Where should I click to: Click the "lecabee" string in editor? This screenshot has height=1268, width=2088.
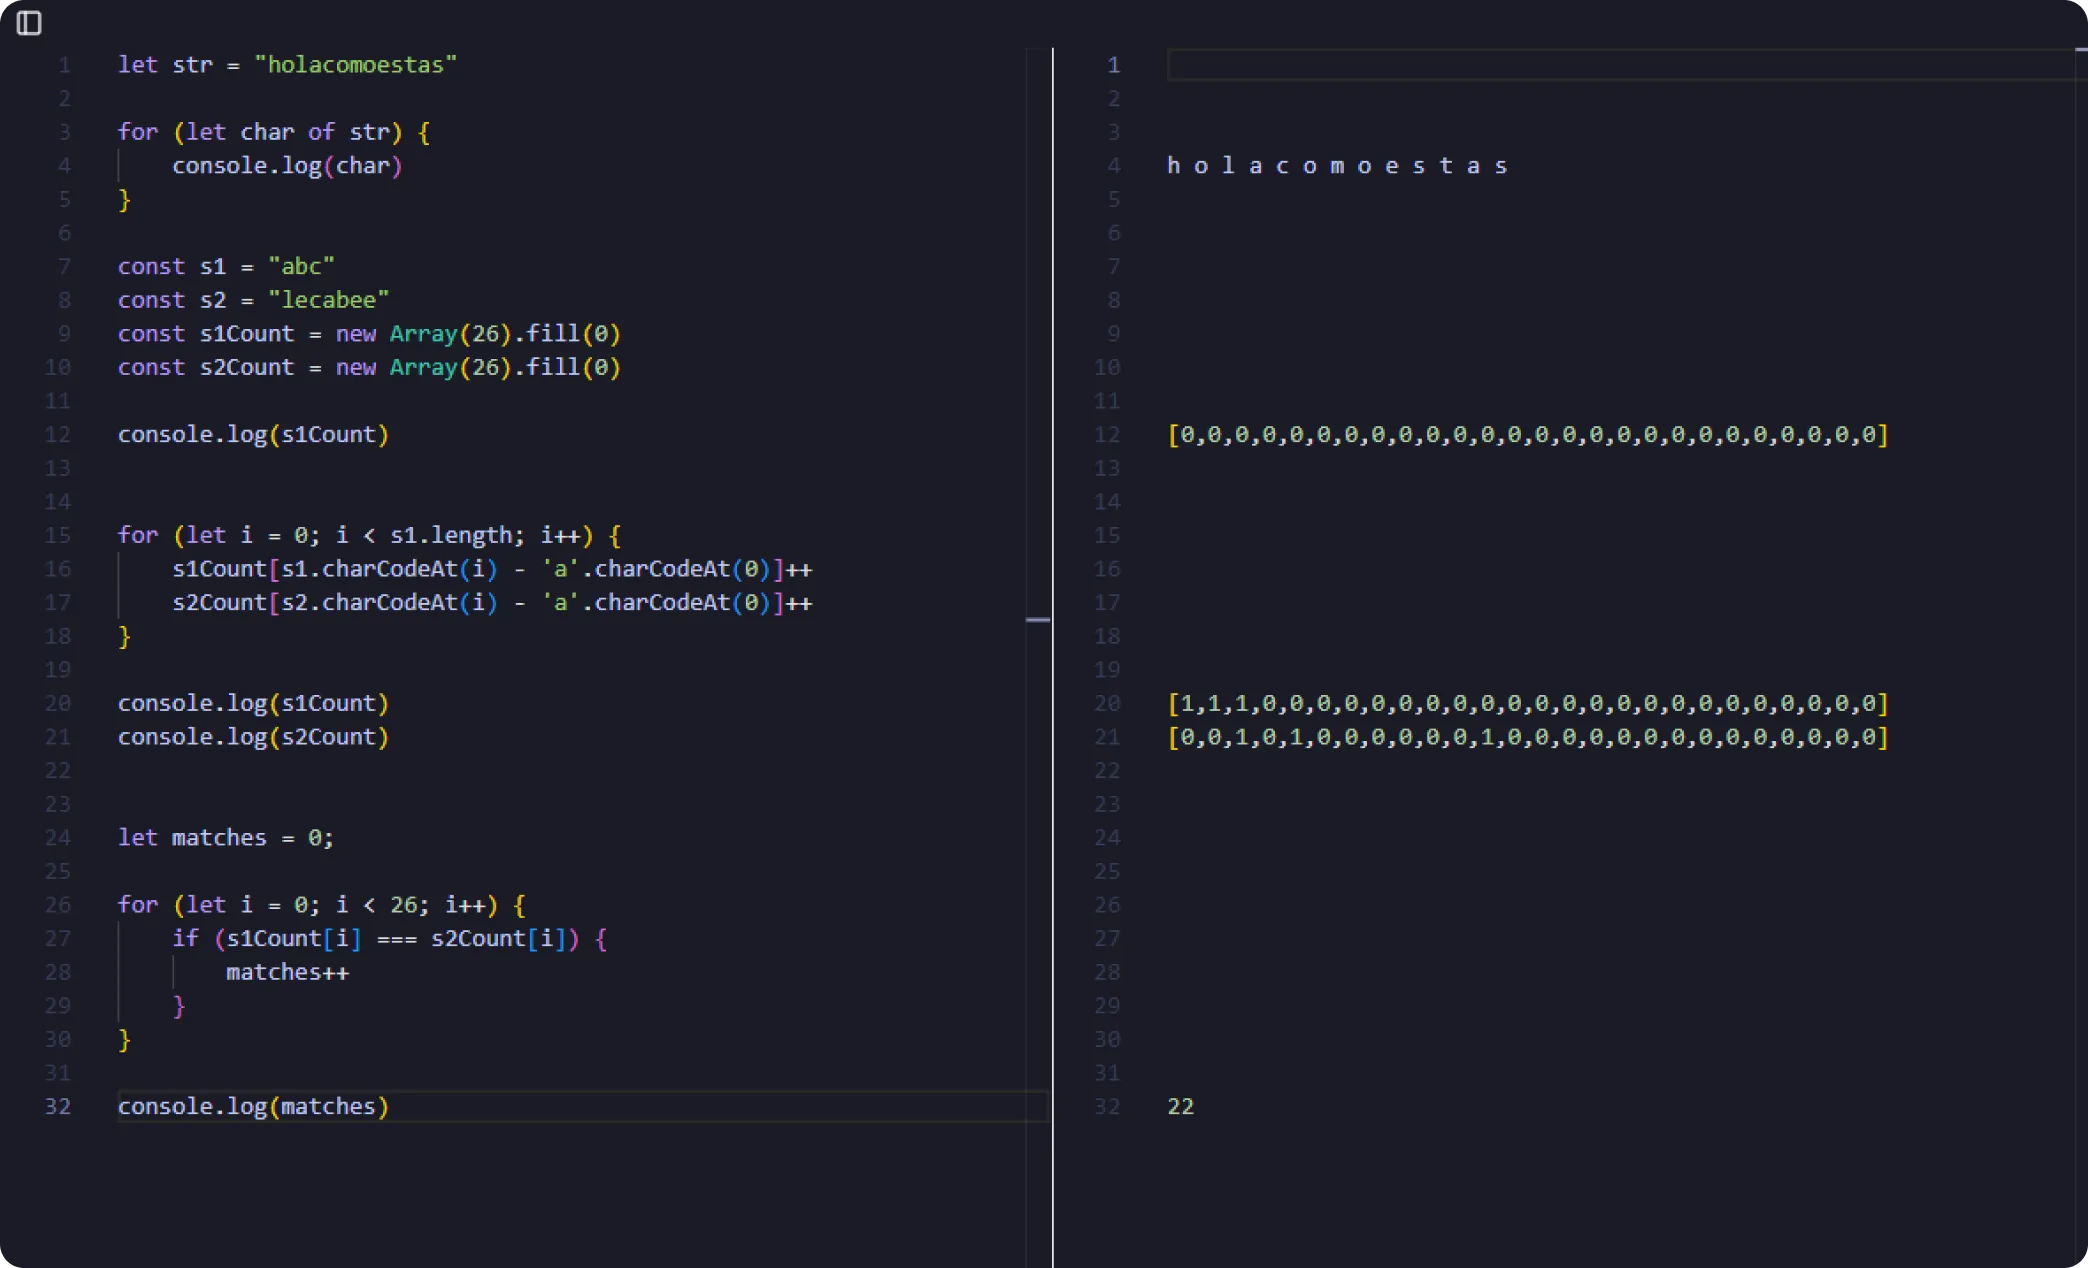[328, 300]
